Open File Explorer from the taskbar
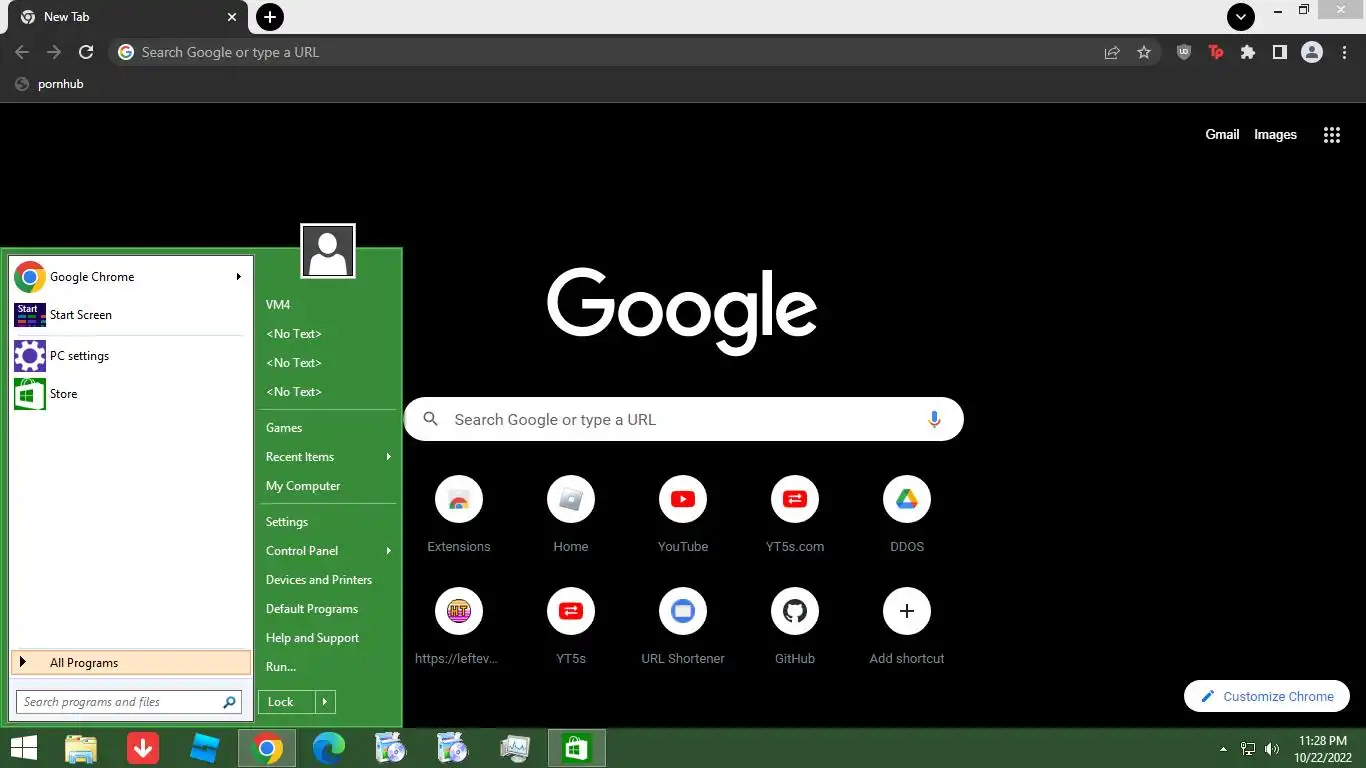Screen dimensions: 1366x768 tap(81, 748)
